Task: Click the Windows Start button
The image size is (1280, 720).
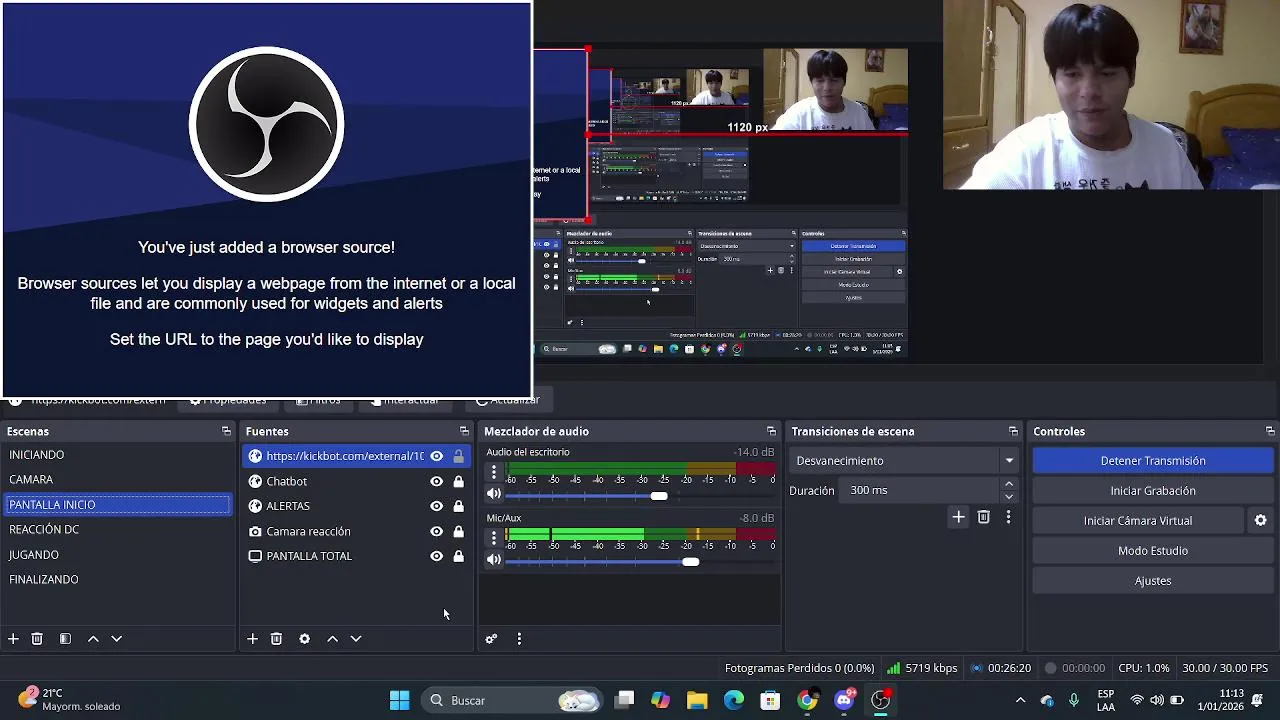Action: [399, 700]
